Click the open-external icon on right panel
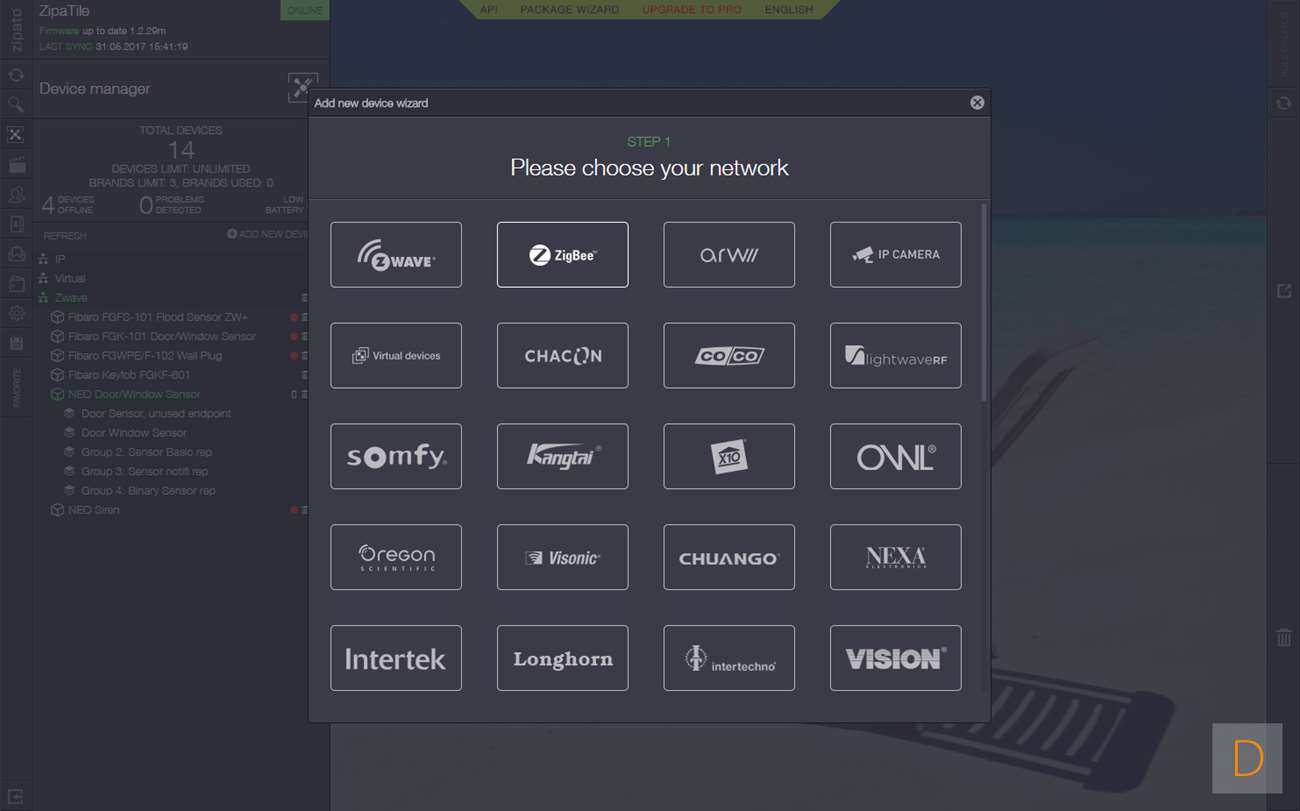1300x811 pixels. [1284, 291]
